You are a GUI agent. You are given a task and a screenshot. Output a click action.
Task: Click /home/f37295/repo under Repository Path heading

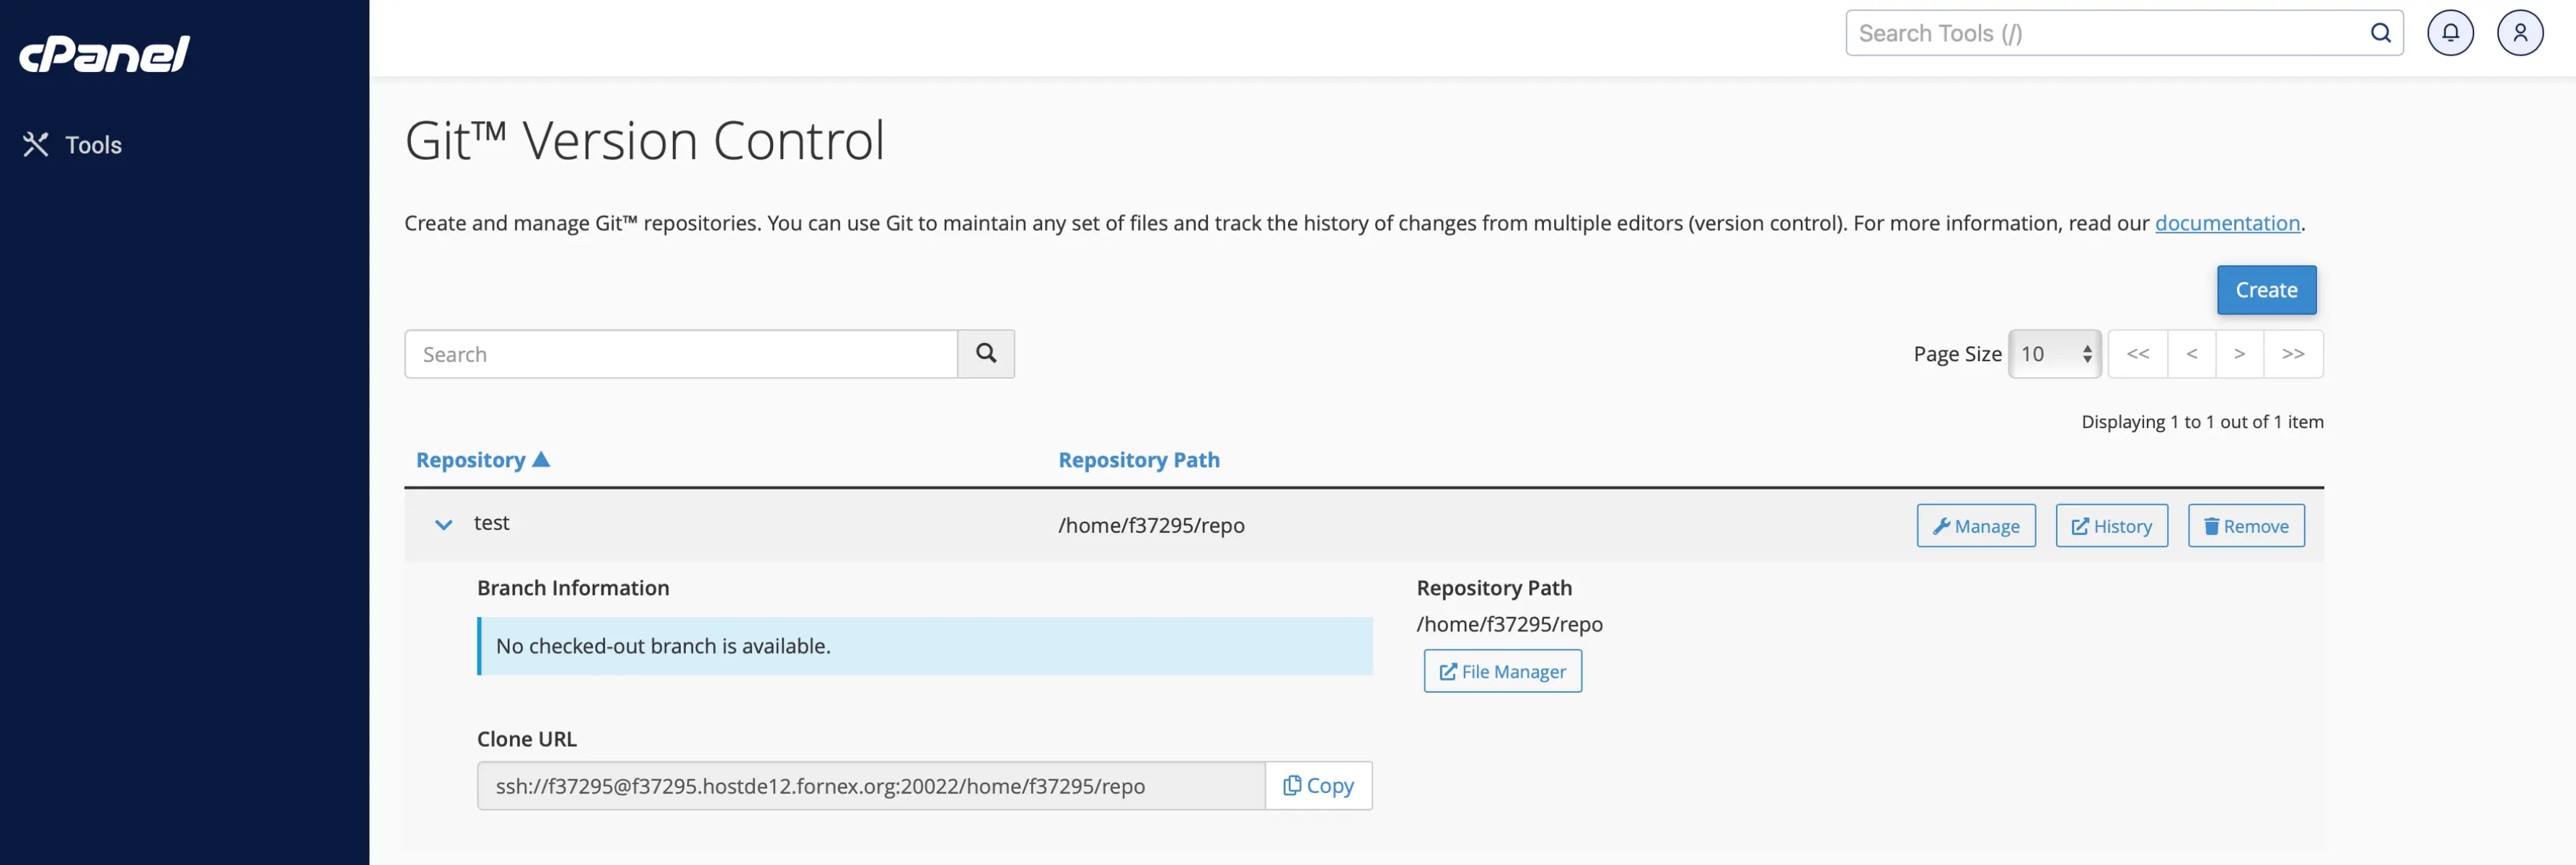click(1509, 624)
